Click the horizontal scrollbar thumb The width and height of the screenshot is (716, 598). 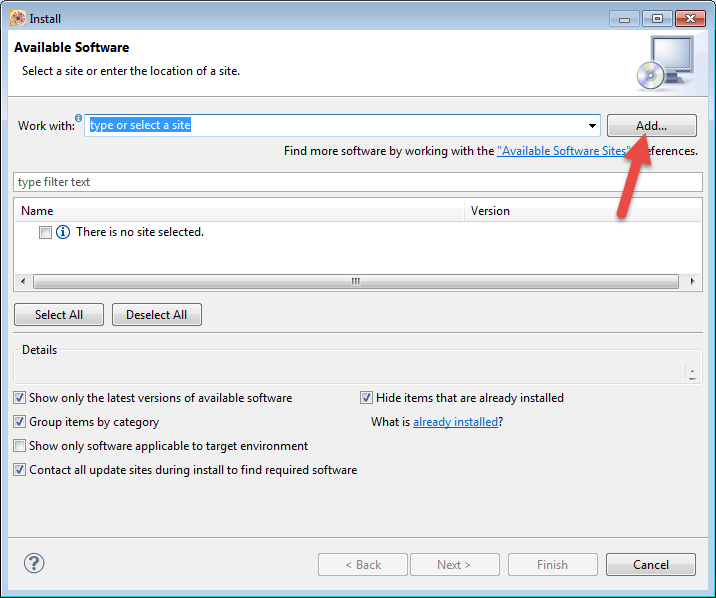[356, 281]
